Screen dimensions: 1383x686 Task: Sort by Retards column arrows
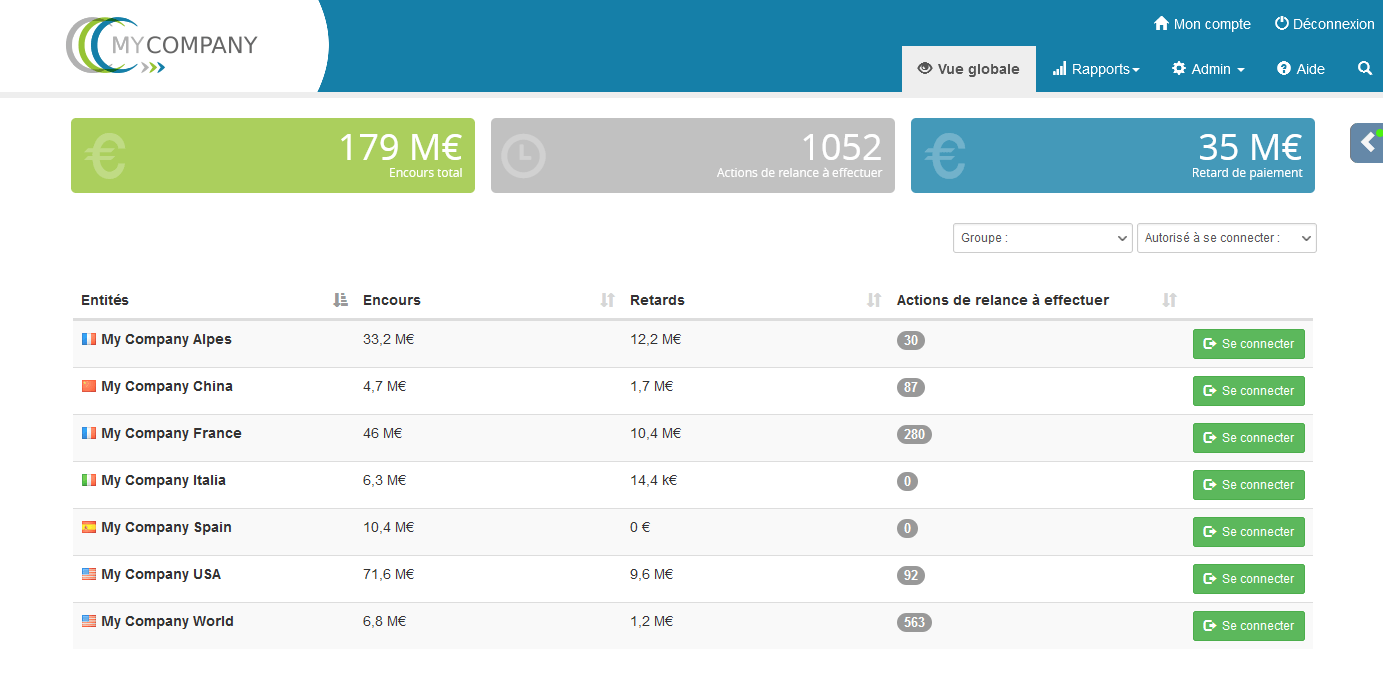(x=874, y=300)
